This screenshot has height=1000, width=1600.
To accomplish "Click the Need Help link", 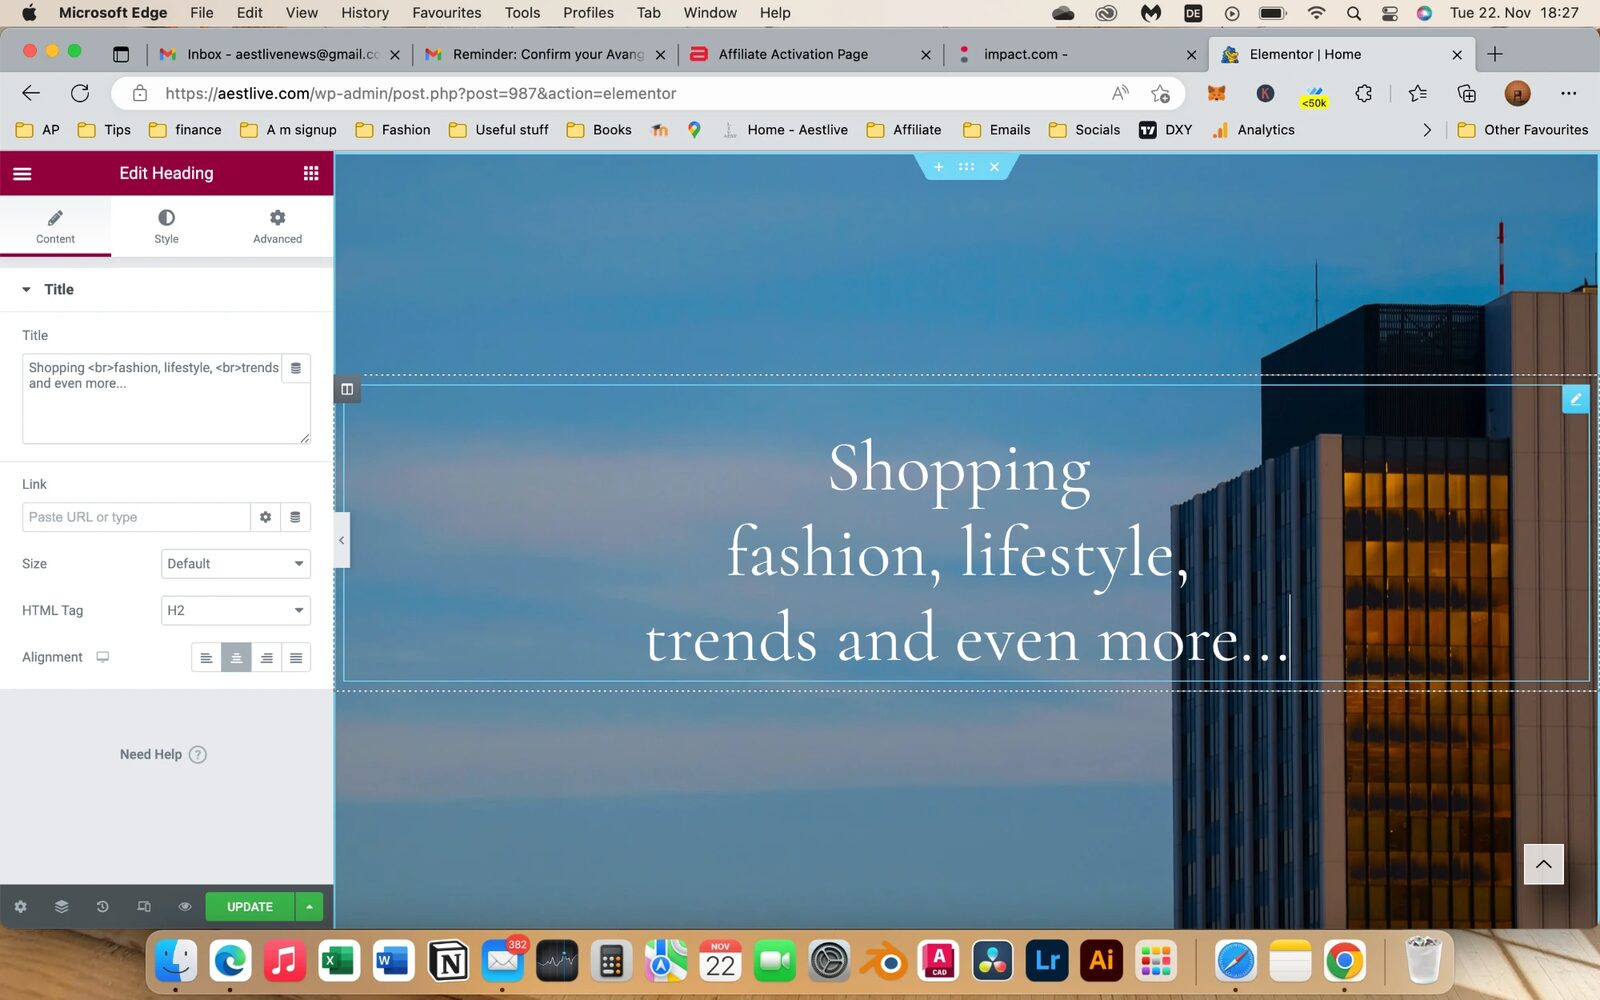I will pos(163,754).
